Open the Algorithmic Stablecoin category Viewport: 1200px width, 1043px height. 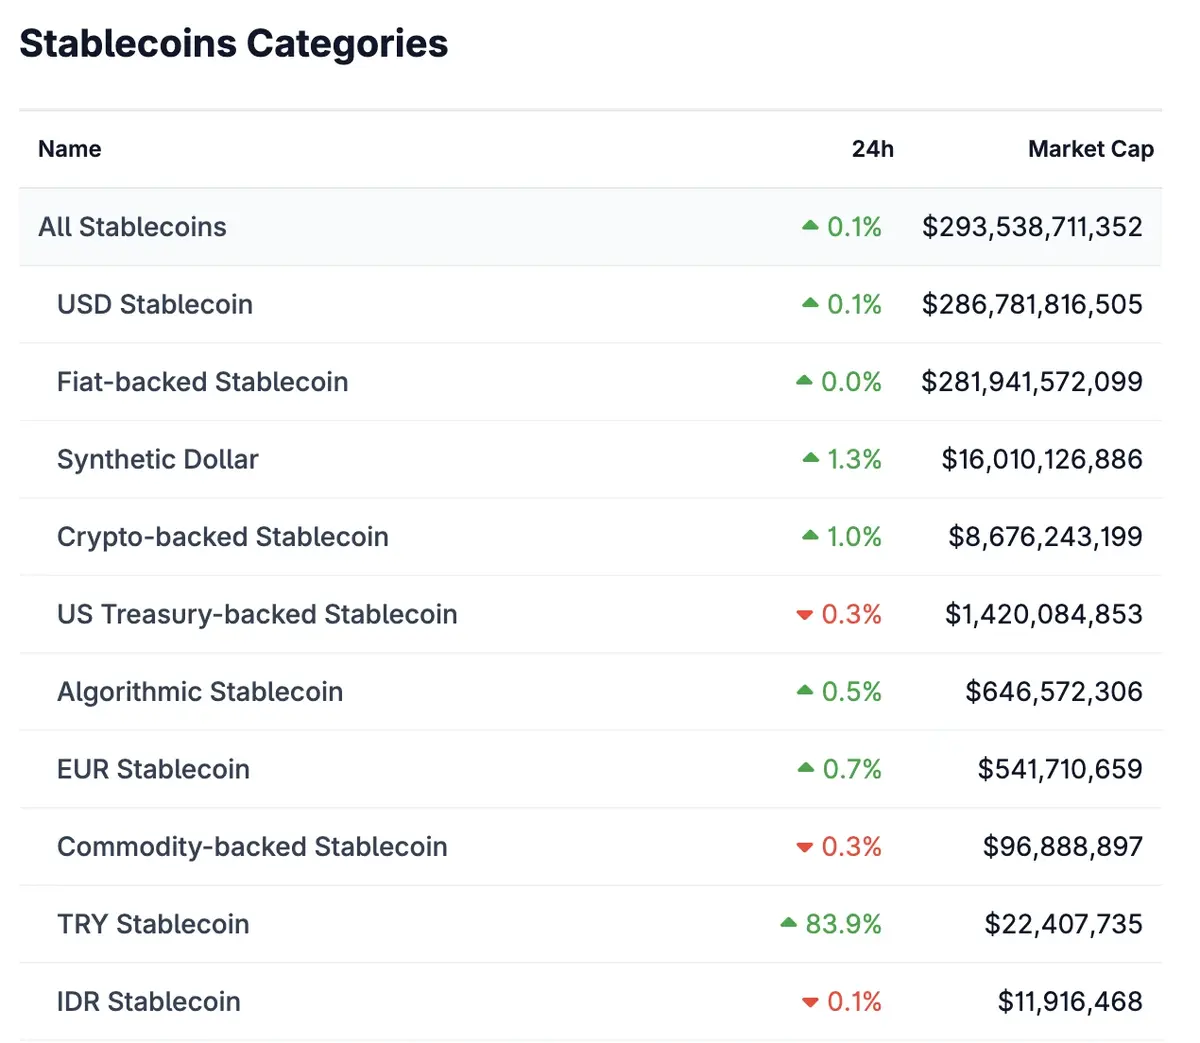tap(200, 692)
